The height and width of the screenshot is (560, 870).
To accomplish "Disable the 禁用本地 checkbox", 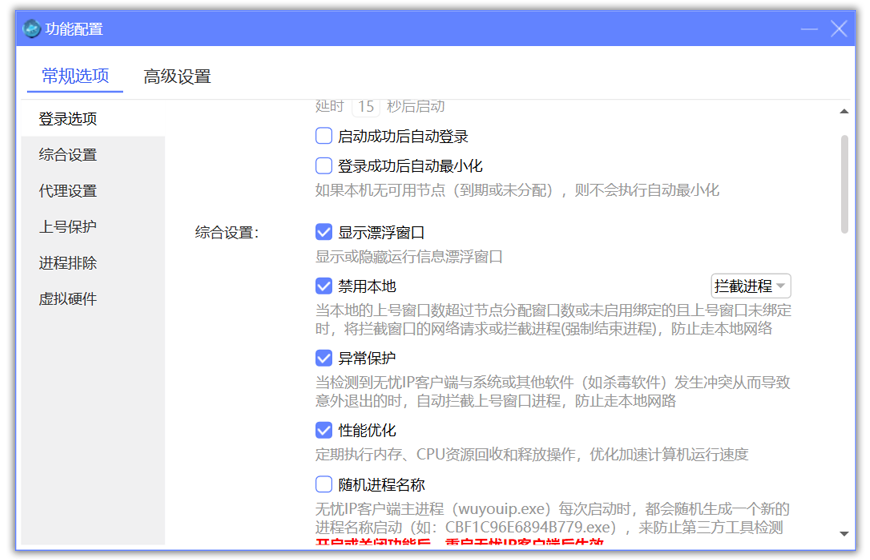I will coord(324,286).
